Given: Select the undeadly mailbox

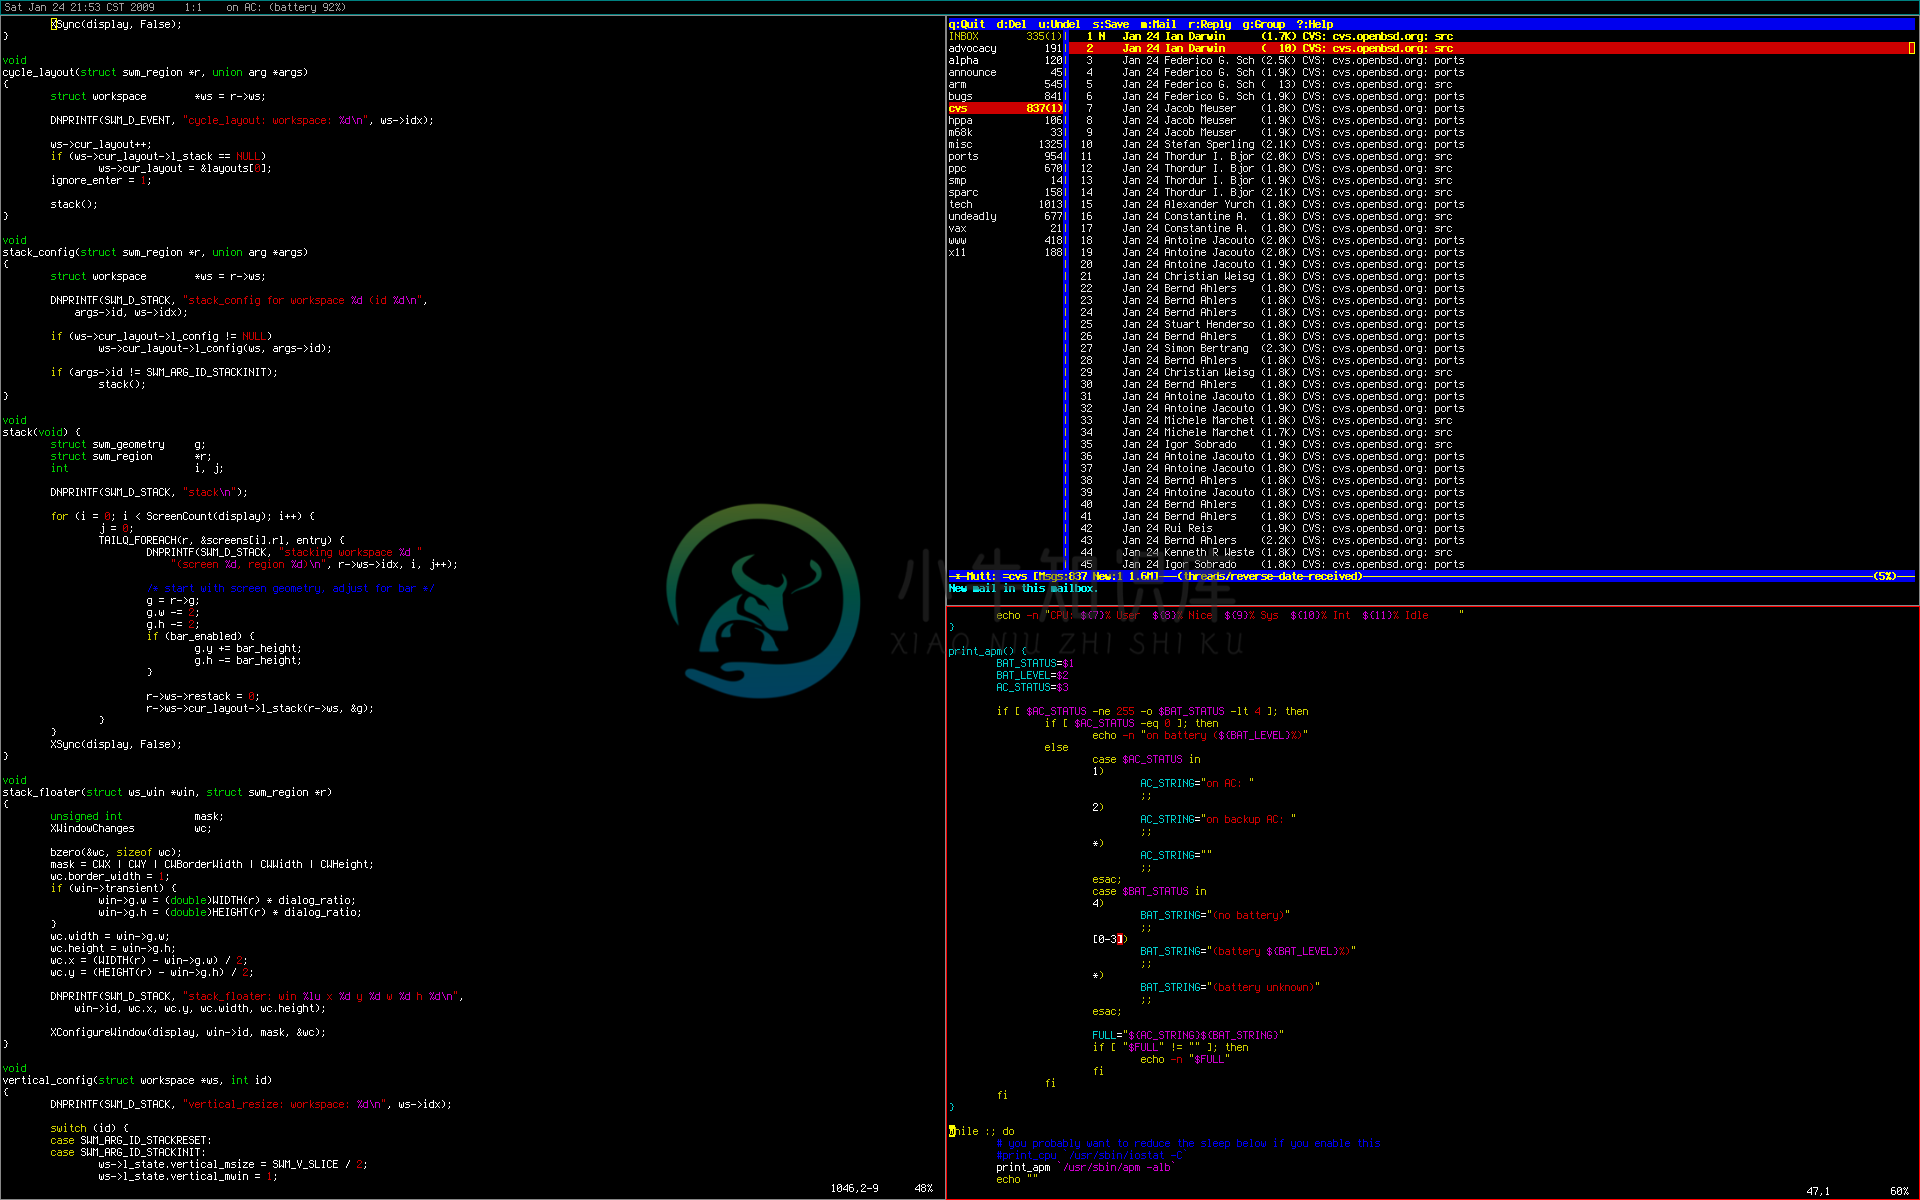Looking at the screenshot, I should [x=1005, y=216].
